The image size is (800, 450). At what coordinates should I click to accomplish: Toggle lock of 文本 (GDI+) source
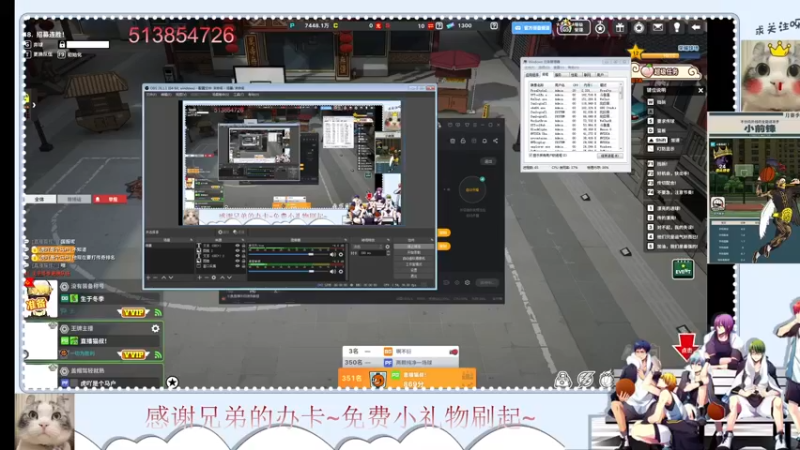[243, 245]
